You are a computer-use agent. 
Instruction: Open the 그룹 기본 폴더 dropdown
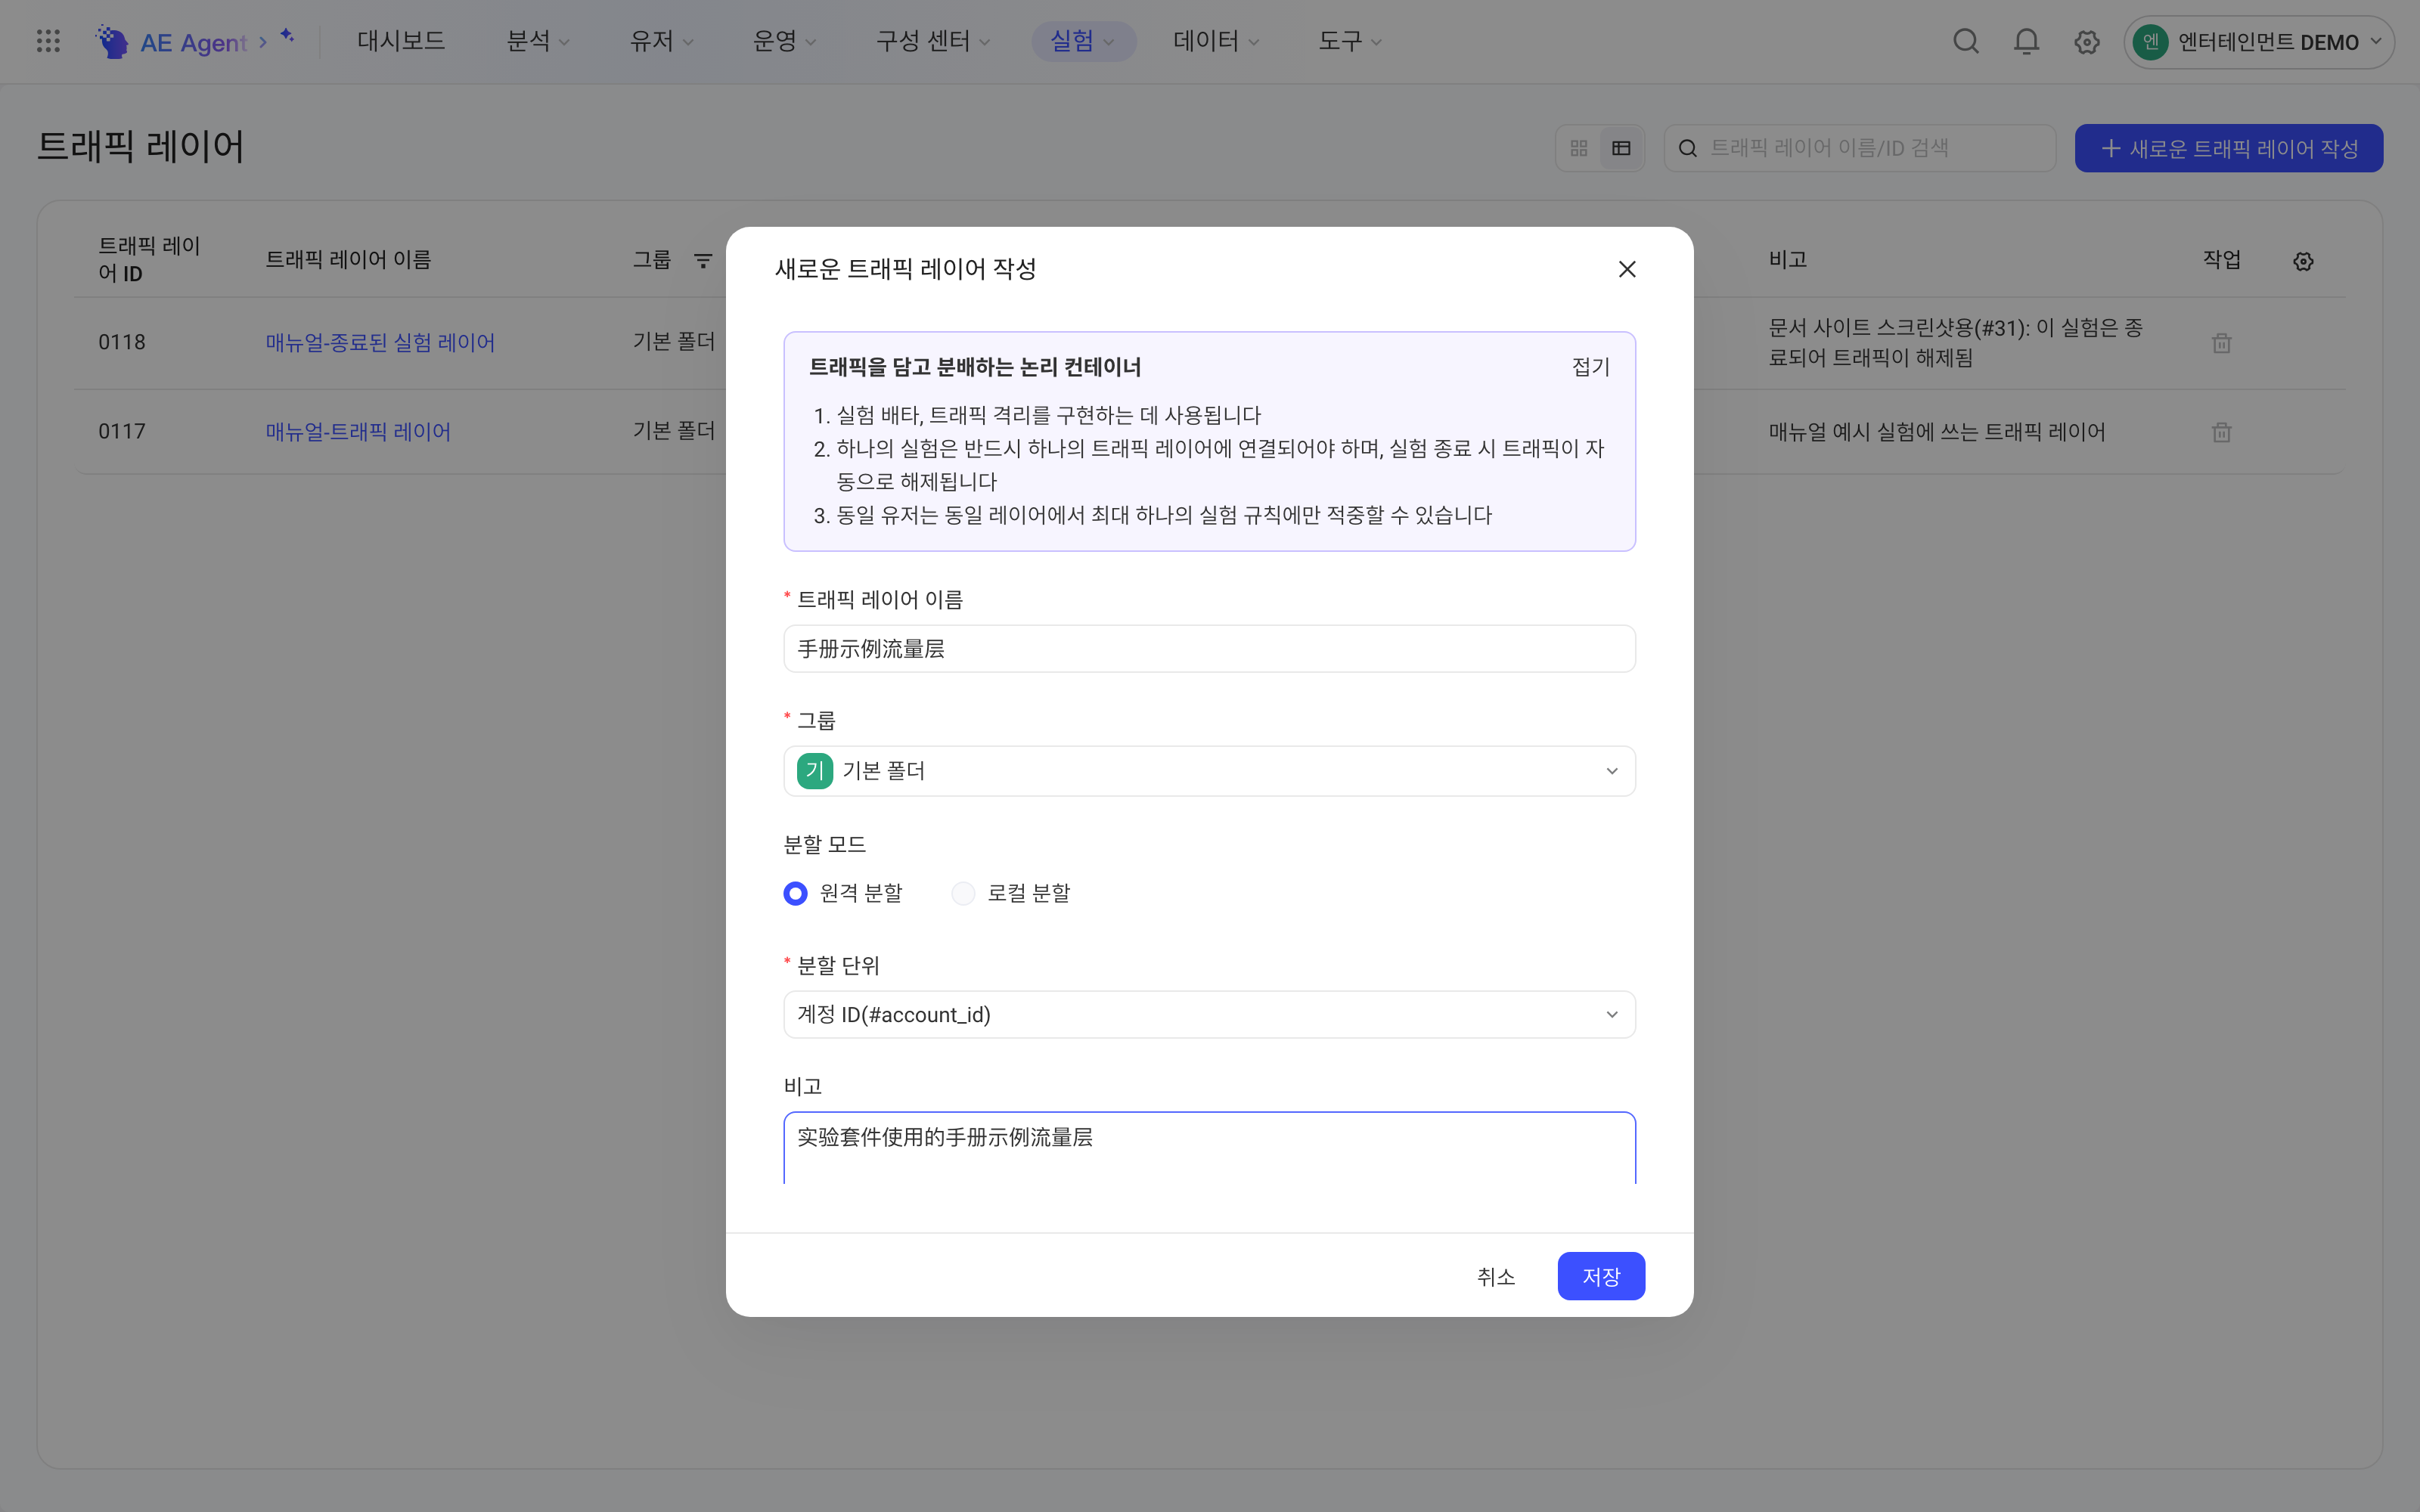pos(1209,770)
